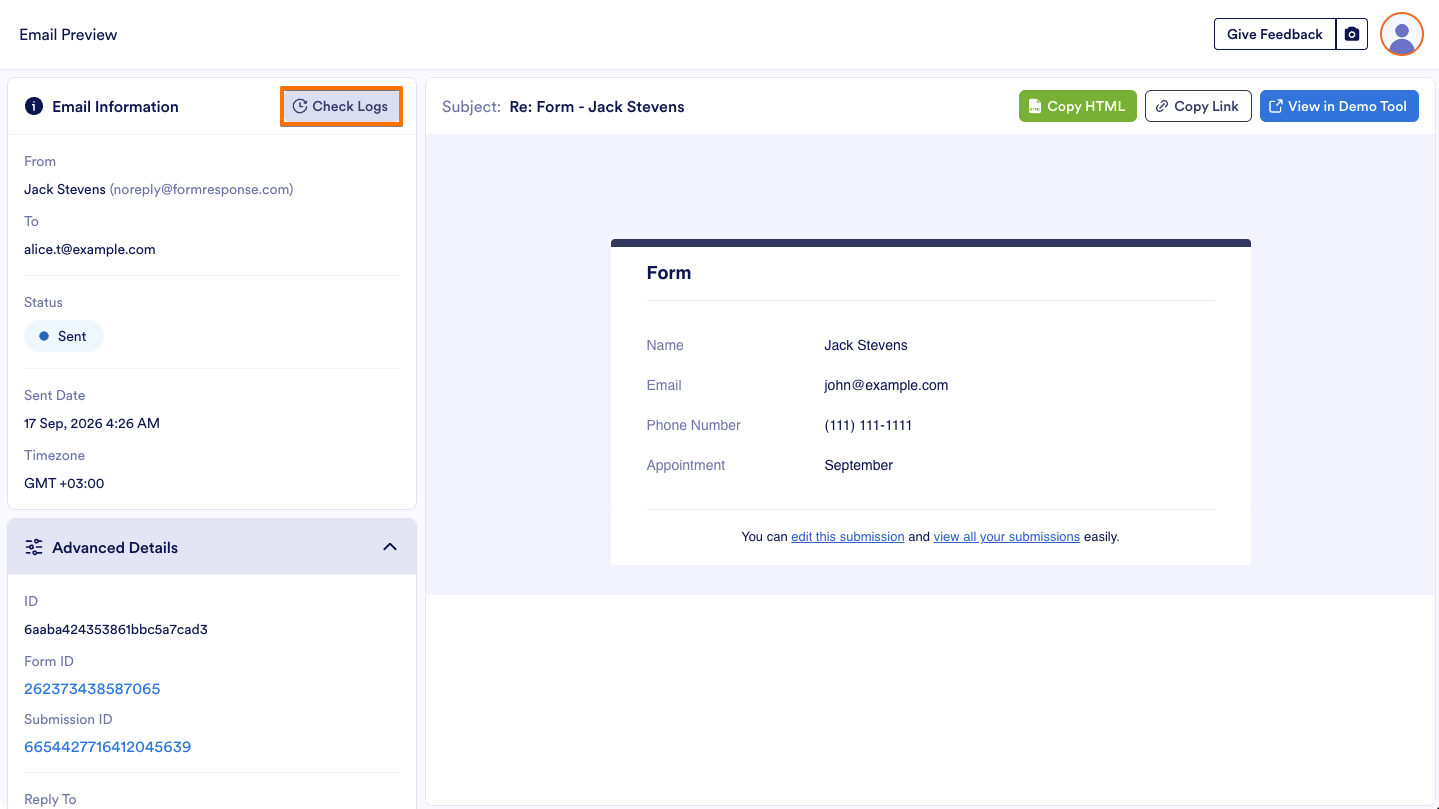1439x809 pixels.
Task: Click the sent date 17 Sep, 2026 4:26 AM
Action: coord(92,424)
